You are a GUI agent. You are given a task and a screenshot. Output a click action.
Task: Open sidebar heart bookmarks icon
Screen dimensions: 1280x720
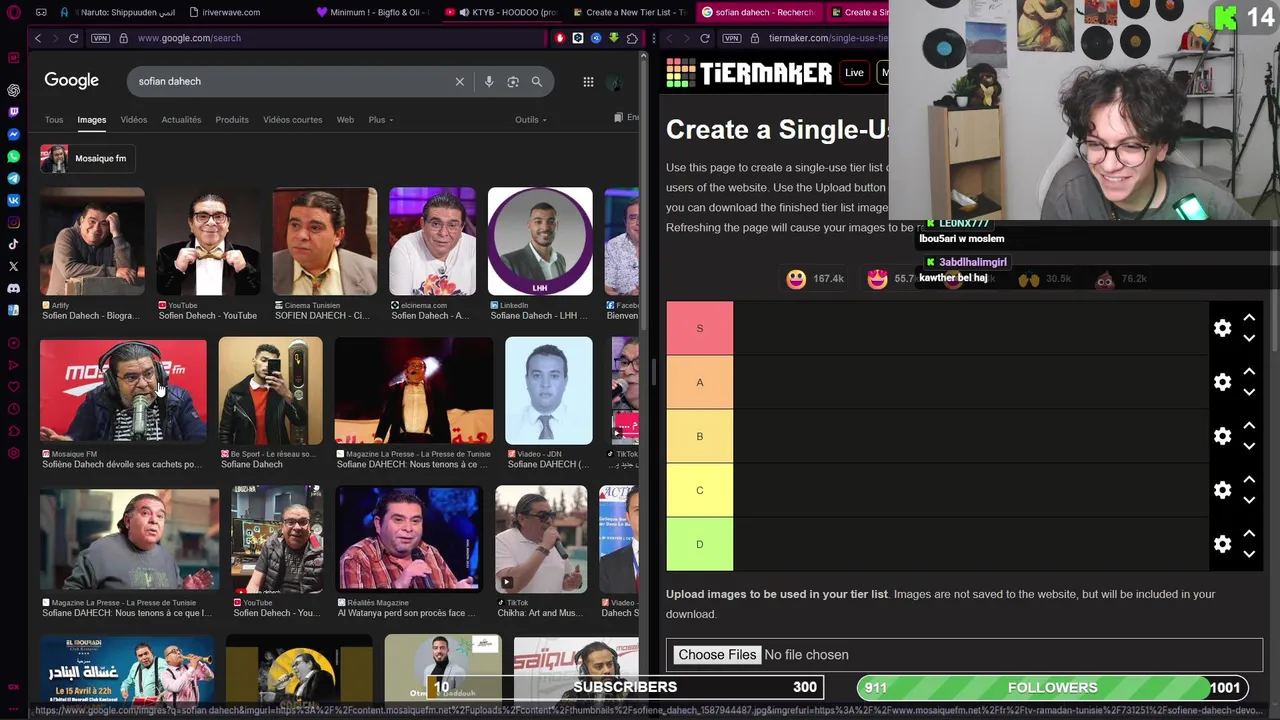(13, 387)
